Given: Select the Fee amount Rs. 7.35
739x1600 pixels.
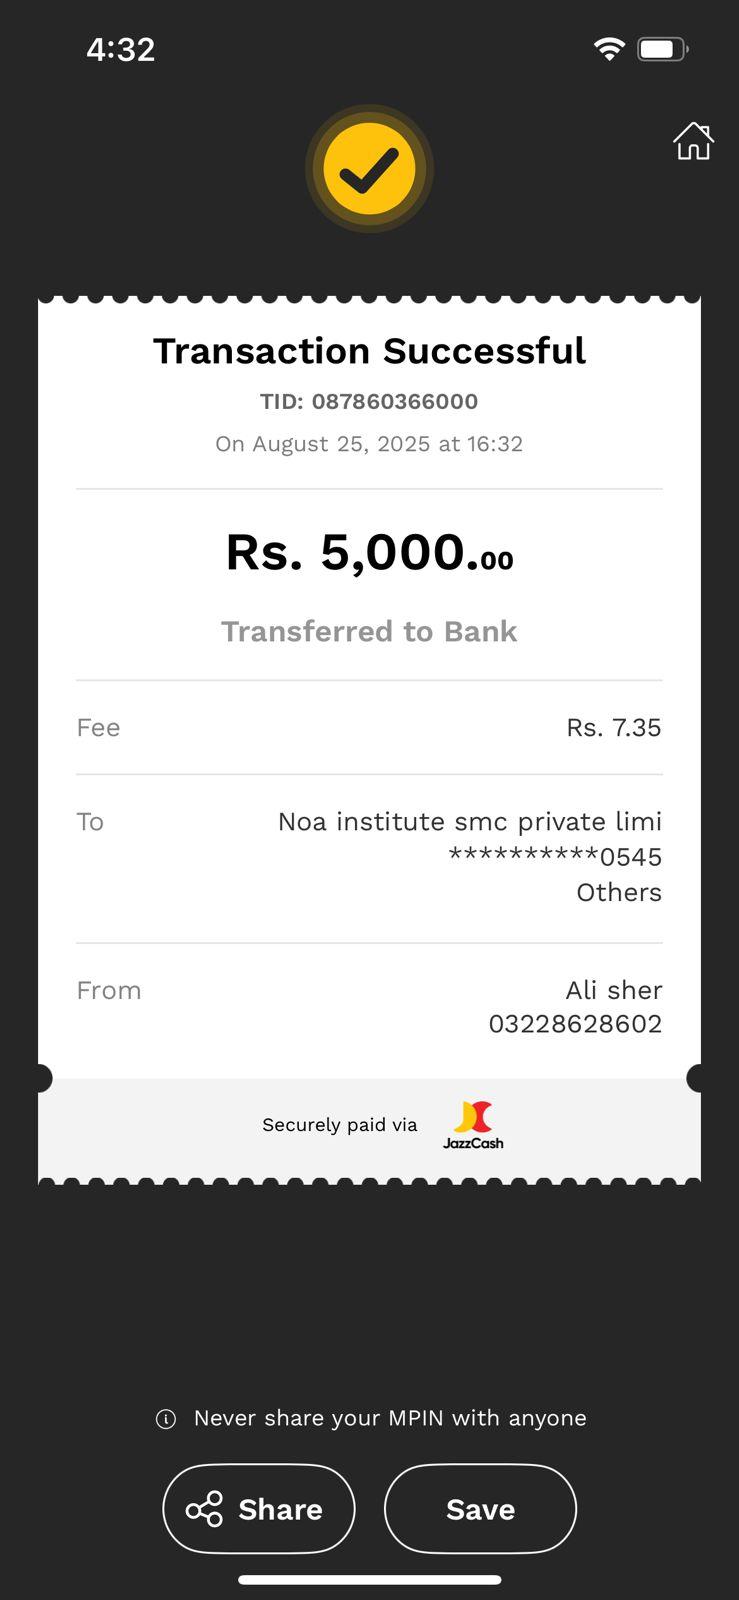Looking at the screenshot, I should (x=613, y=728).
